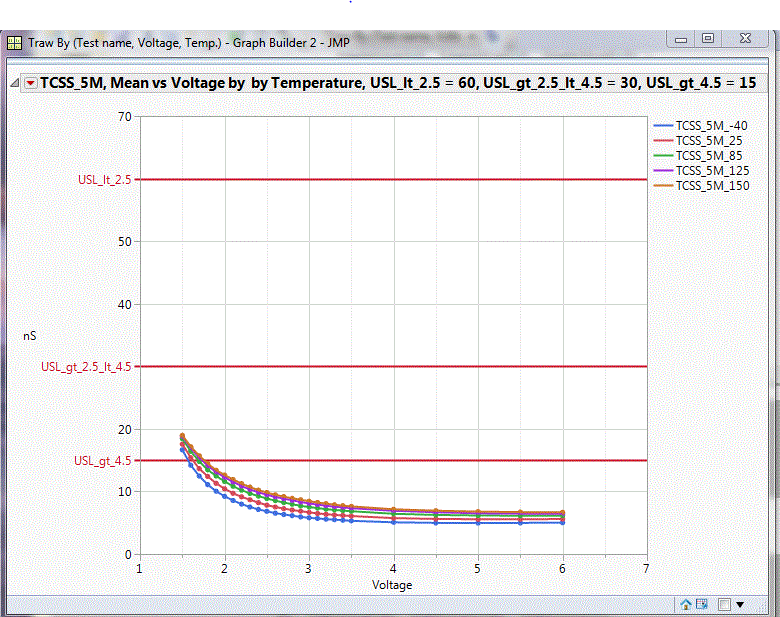The image size is (780, 617).
Task: Open the red triangle options menu
Action: pyautogui.click(x=31, y=83)
